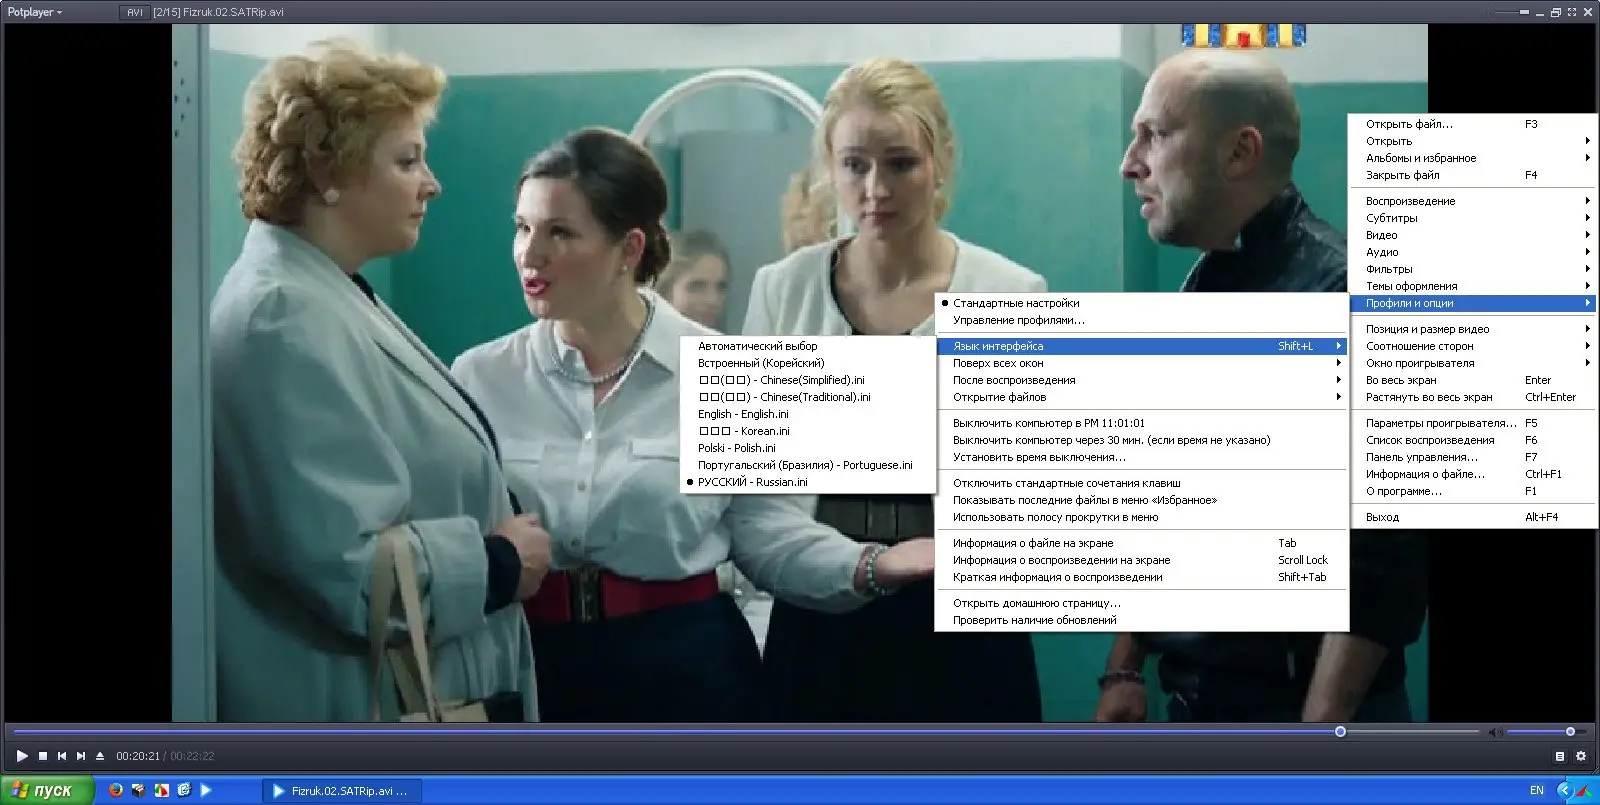
Task: Expand the Видео submenu
Action: coord(1472,235)
